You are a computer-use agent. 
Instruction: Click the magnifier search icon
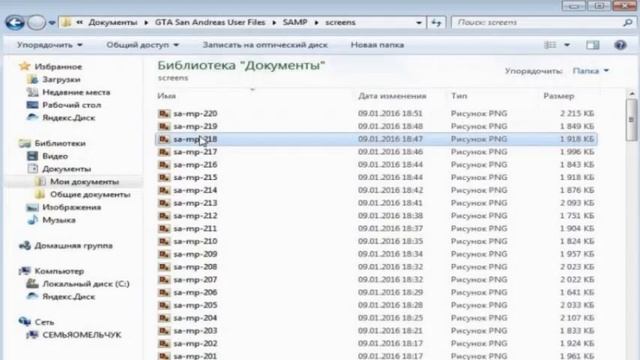pos(627,23)
